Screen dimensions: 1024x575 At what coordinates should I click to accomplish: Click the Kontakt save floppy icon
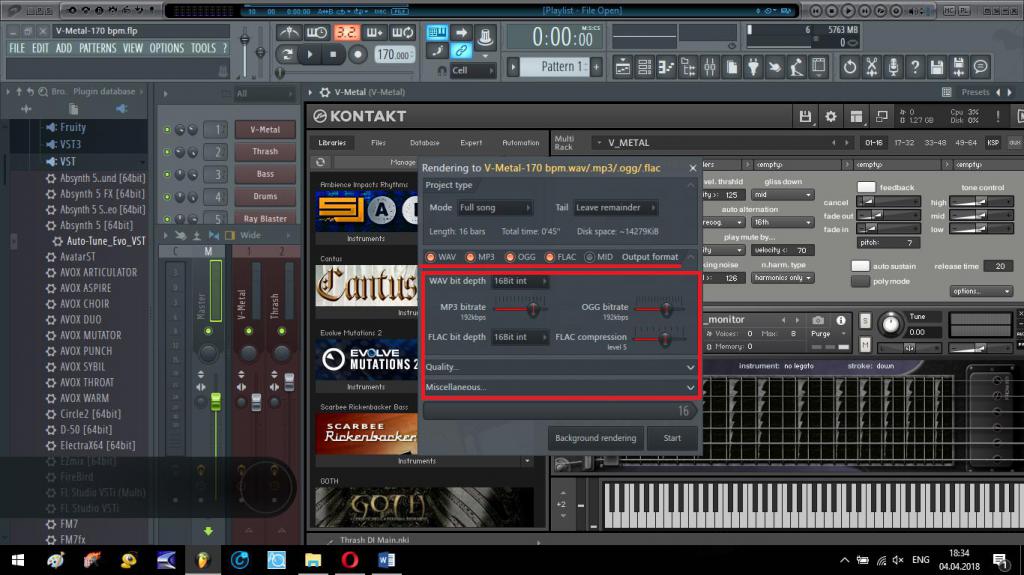[x=805, y=116]
